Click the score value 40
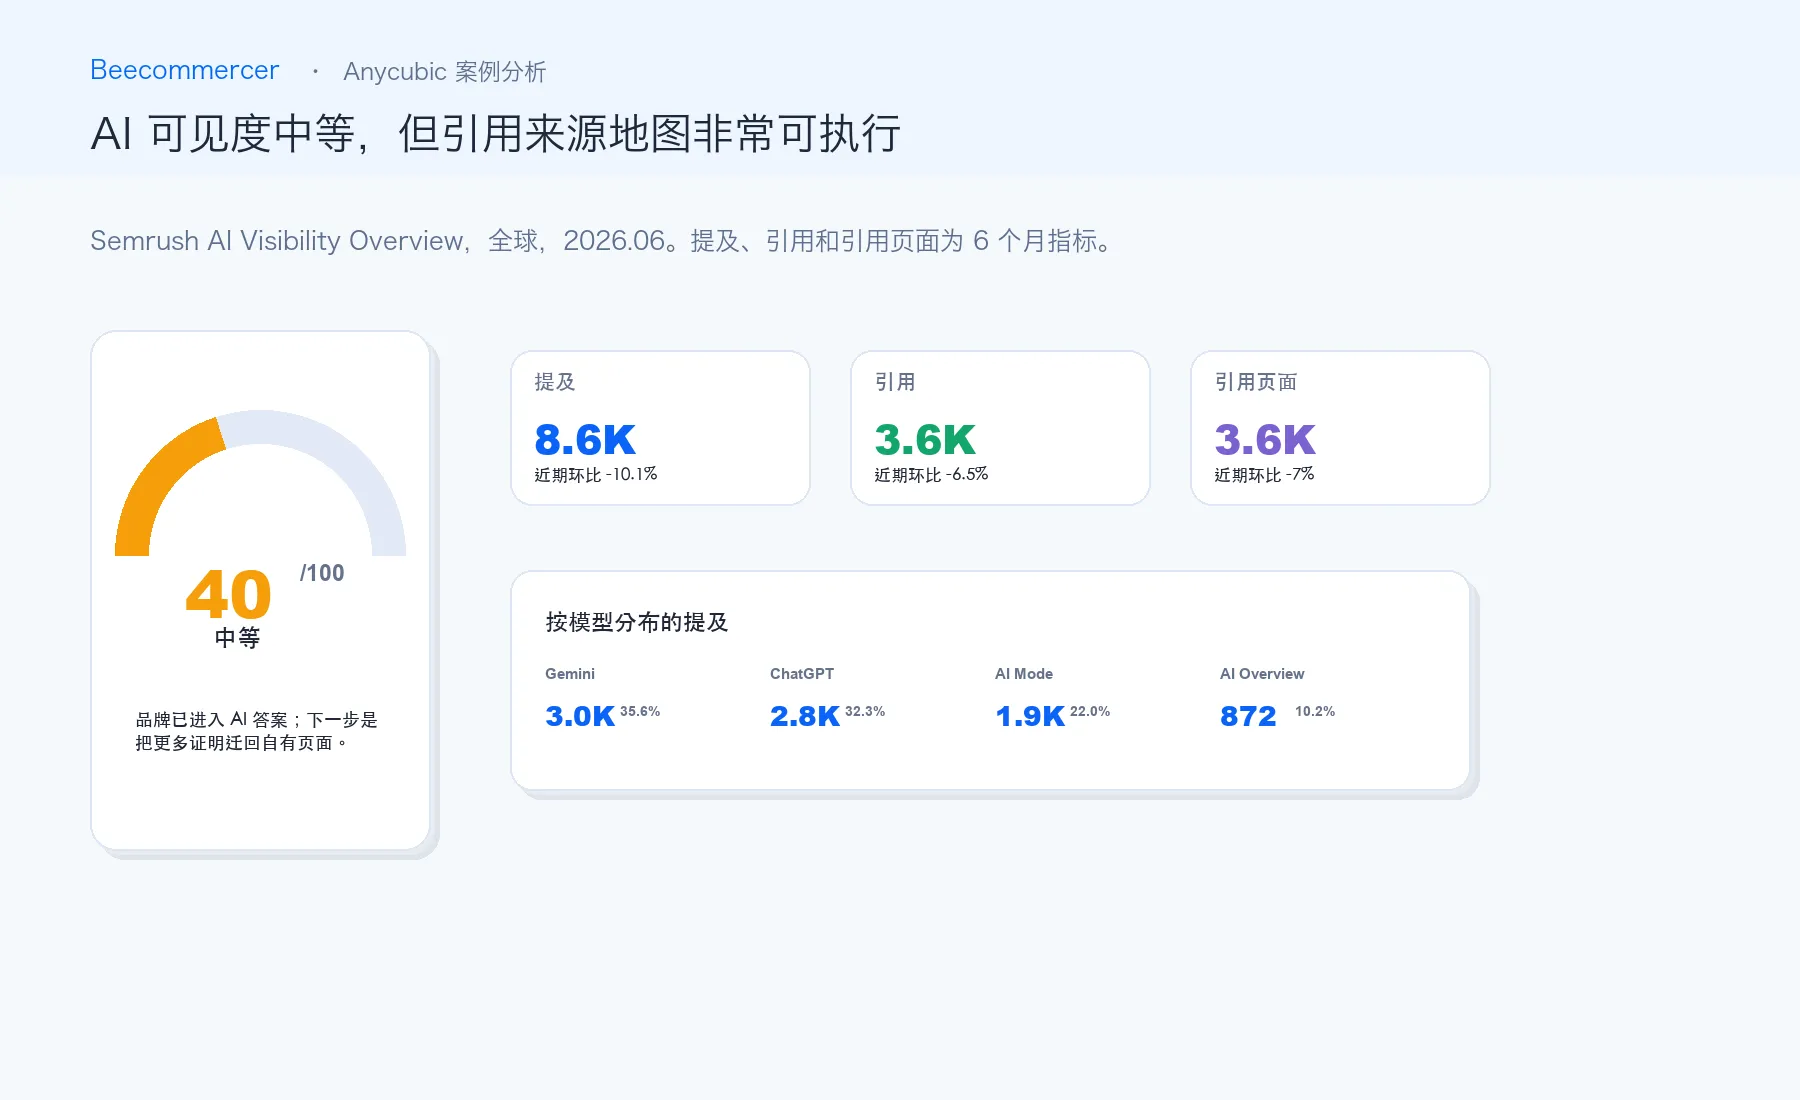The image size is (1800, 1100). tap(229, 594)
